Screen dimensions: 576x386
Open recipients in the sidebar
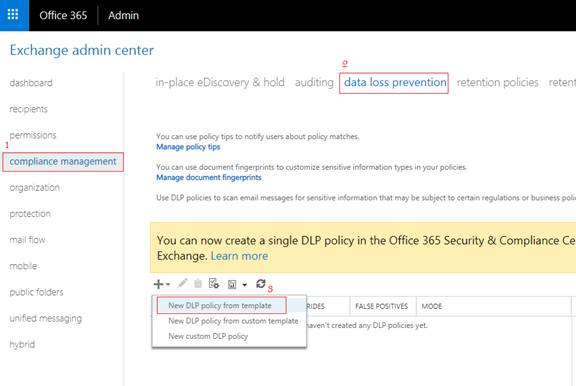(28, 109)
